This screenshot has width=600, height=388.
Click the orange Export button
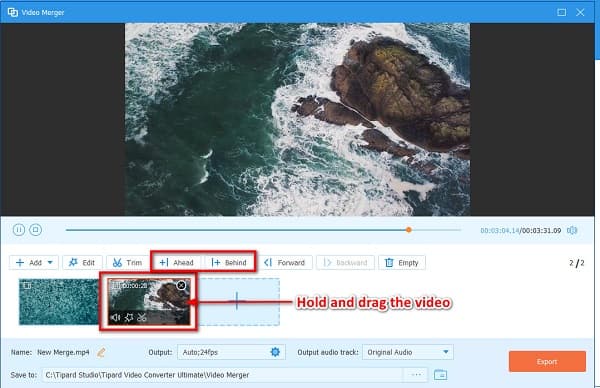point(547,361)
